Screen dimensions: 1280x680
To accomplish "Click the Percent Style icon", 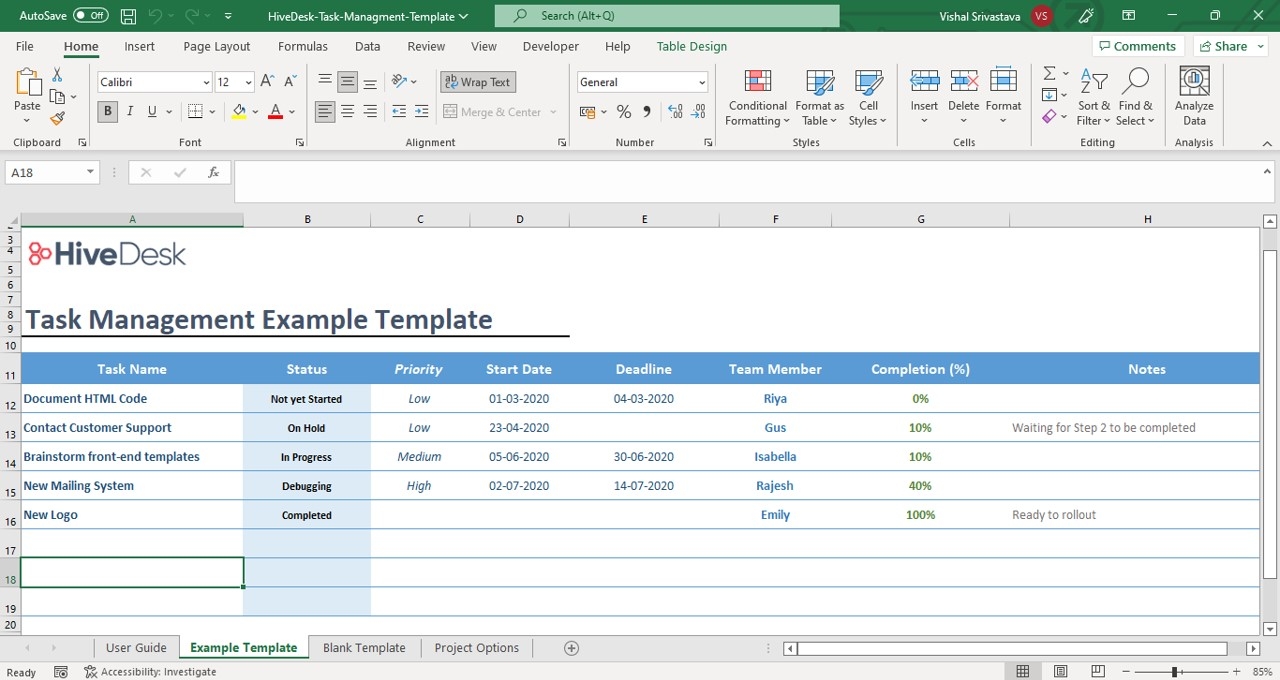I will 623,112.
